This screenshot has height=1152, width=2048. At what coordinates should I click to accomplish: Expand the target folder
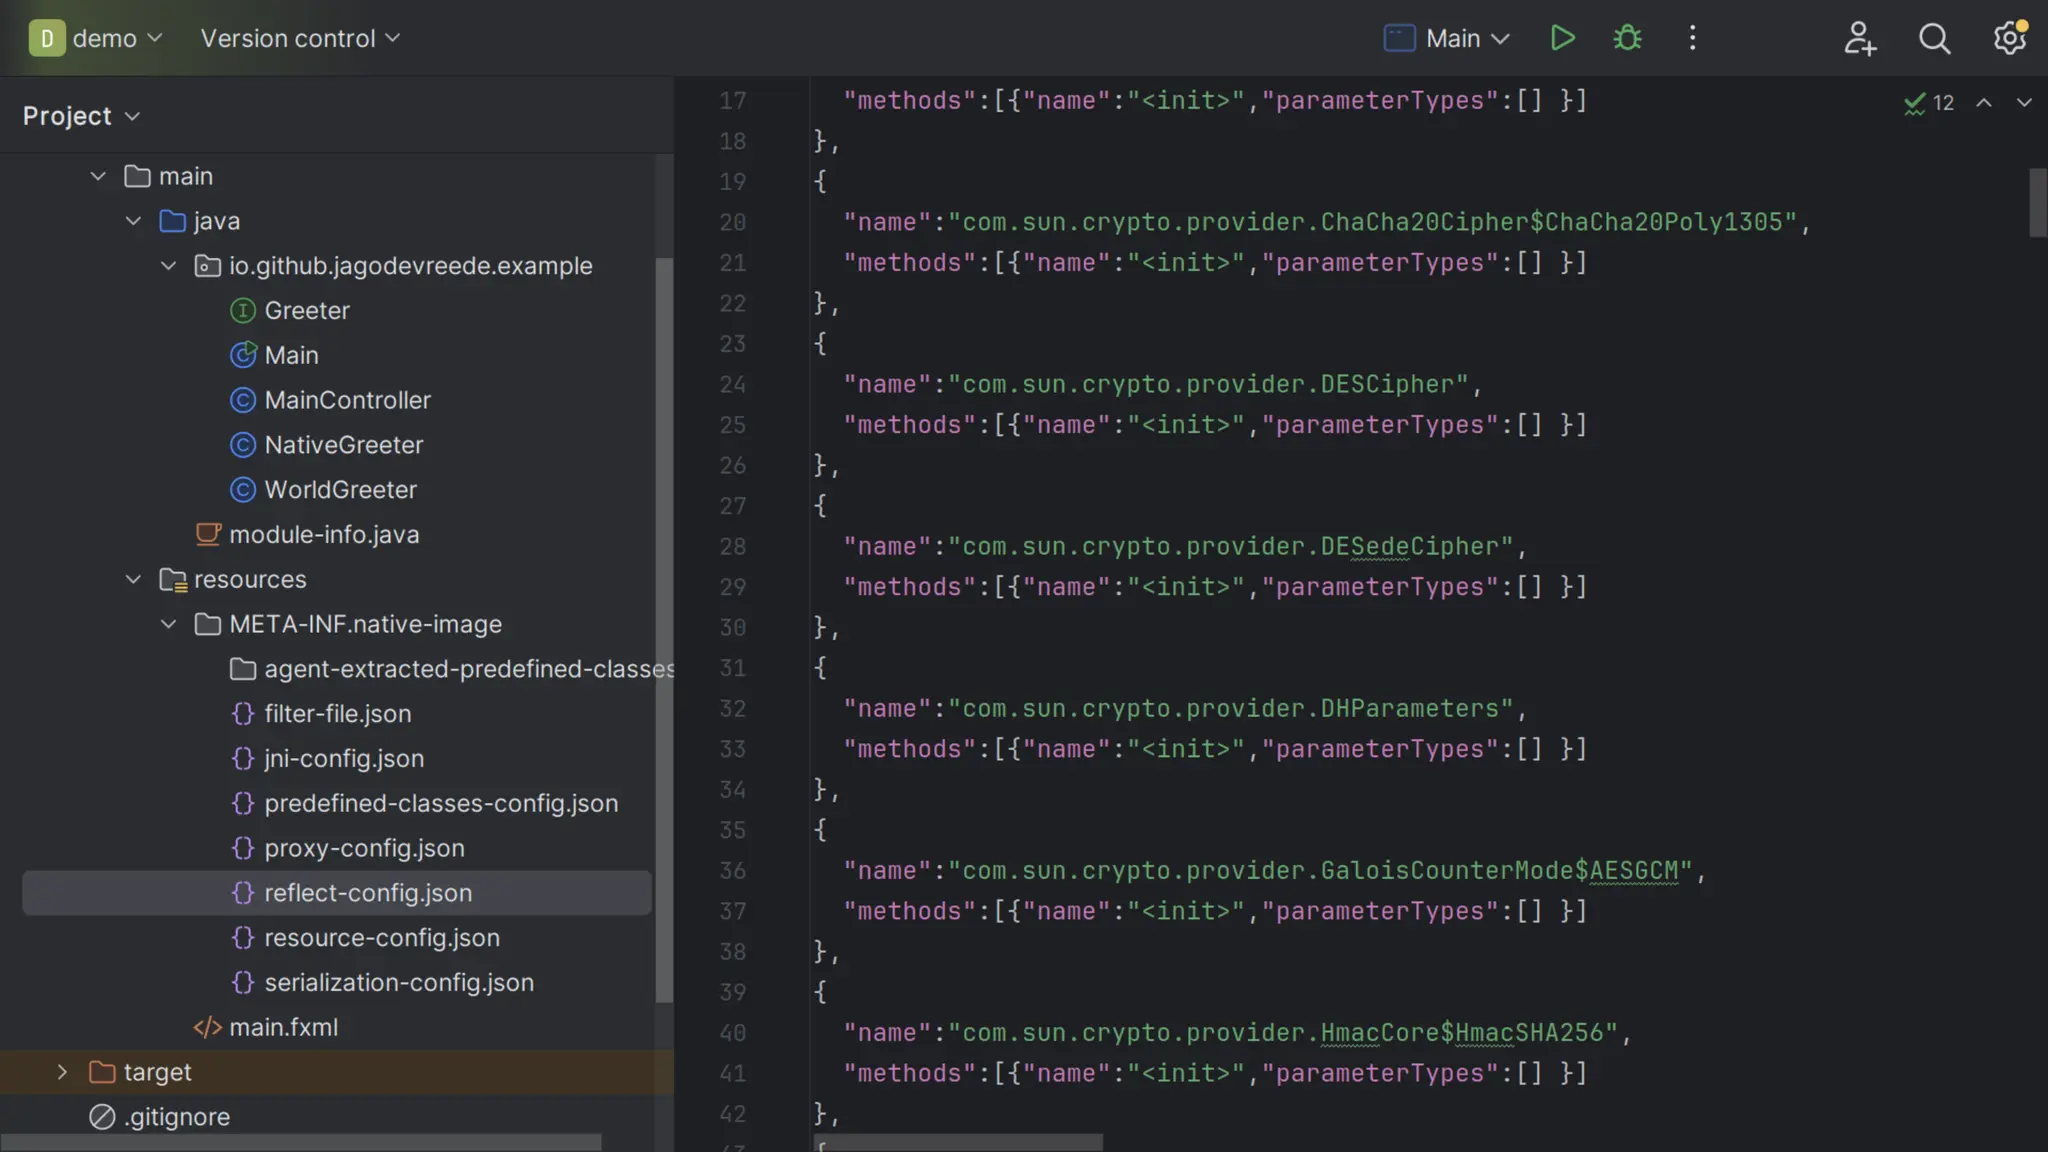click(x=62, y=1072)
